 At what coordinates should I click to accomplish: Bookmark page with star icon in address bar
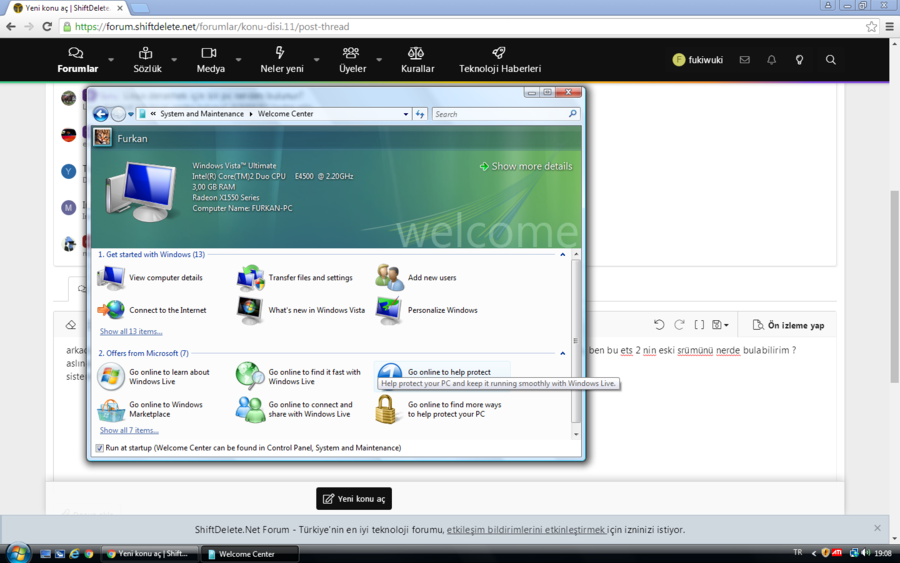(871, 26)
